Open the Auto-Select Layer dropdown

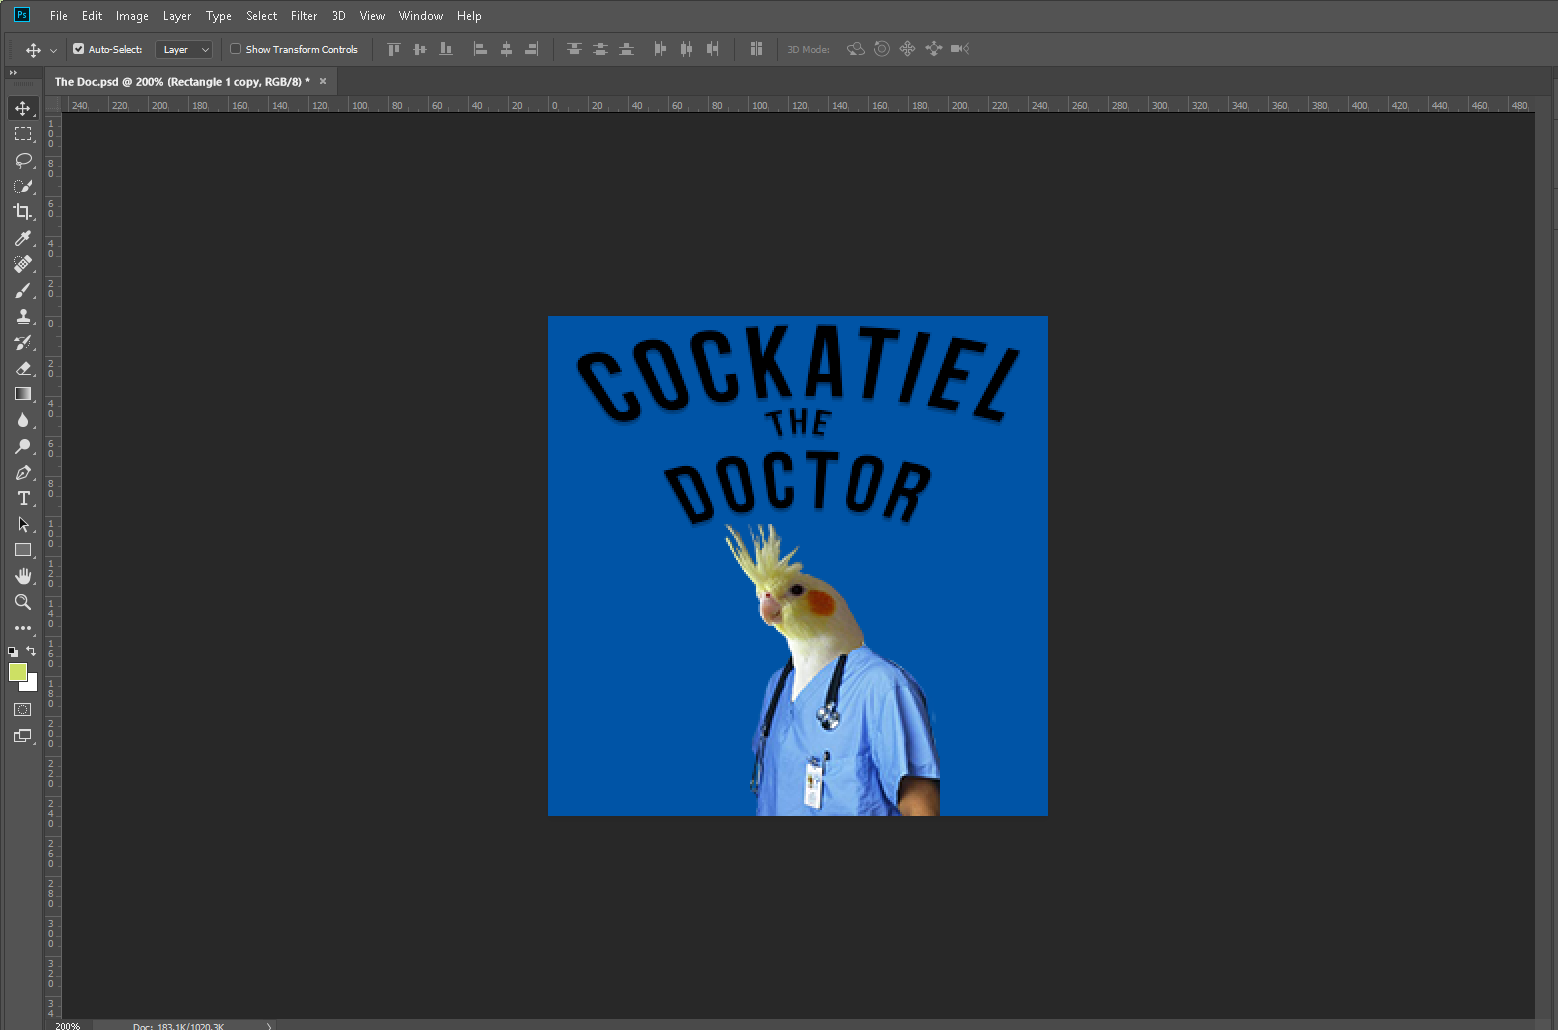coord(185,49)
